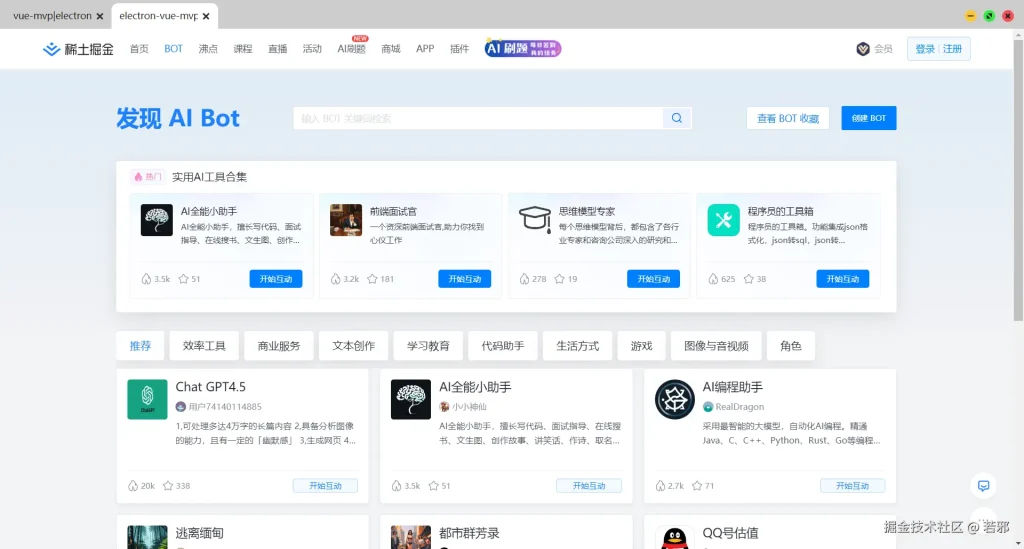Click the AI全能小助手 brain icon in hot list

[x=156, y=220]
